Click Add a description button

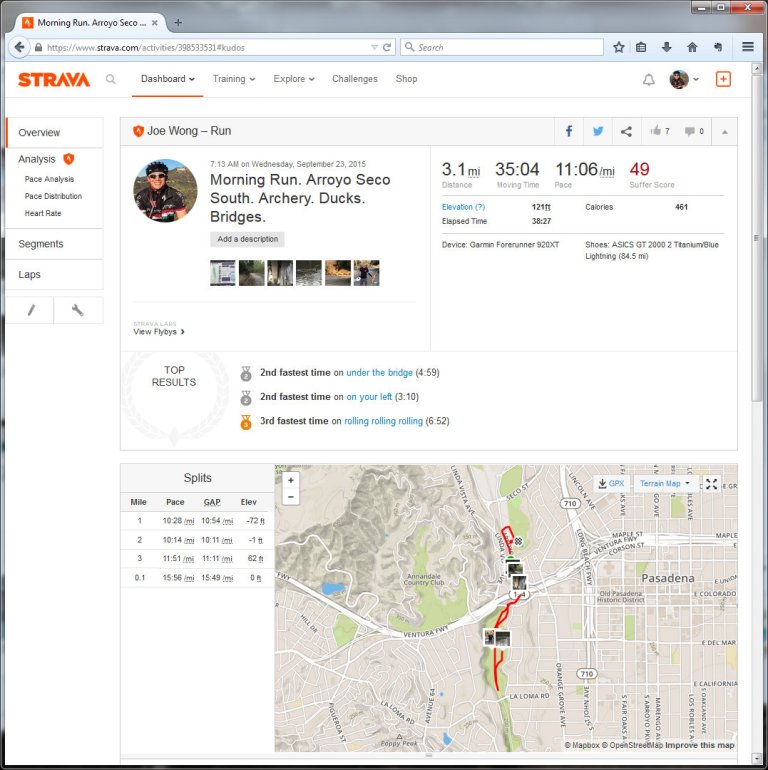click(x=247, y=239)
